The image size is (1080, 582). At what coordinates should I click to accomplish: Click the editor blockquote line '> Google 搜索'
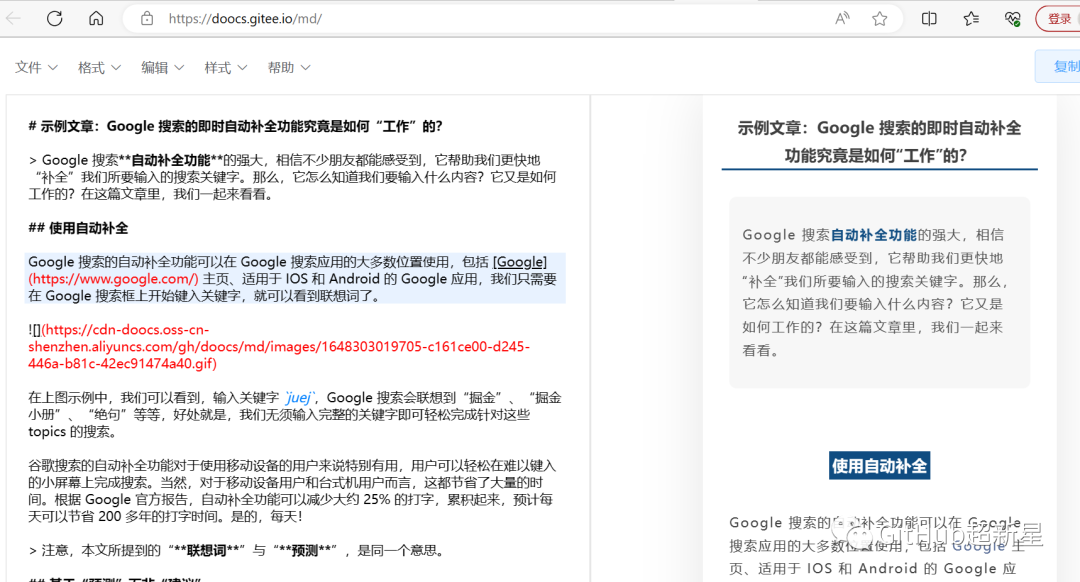click(293, 177)
